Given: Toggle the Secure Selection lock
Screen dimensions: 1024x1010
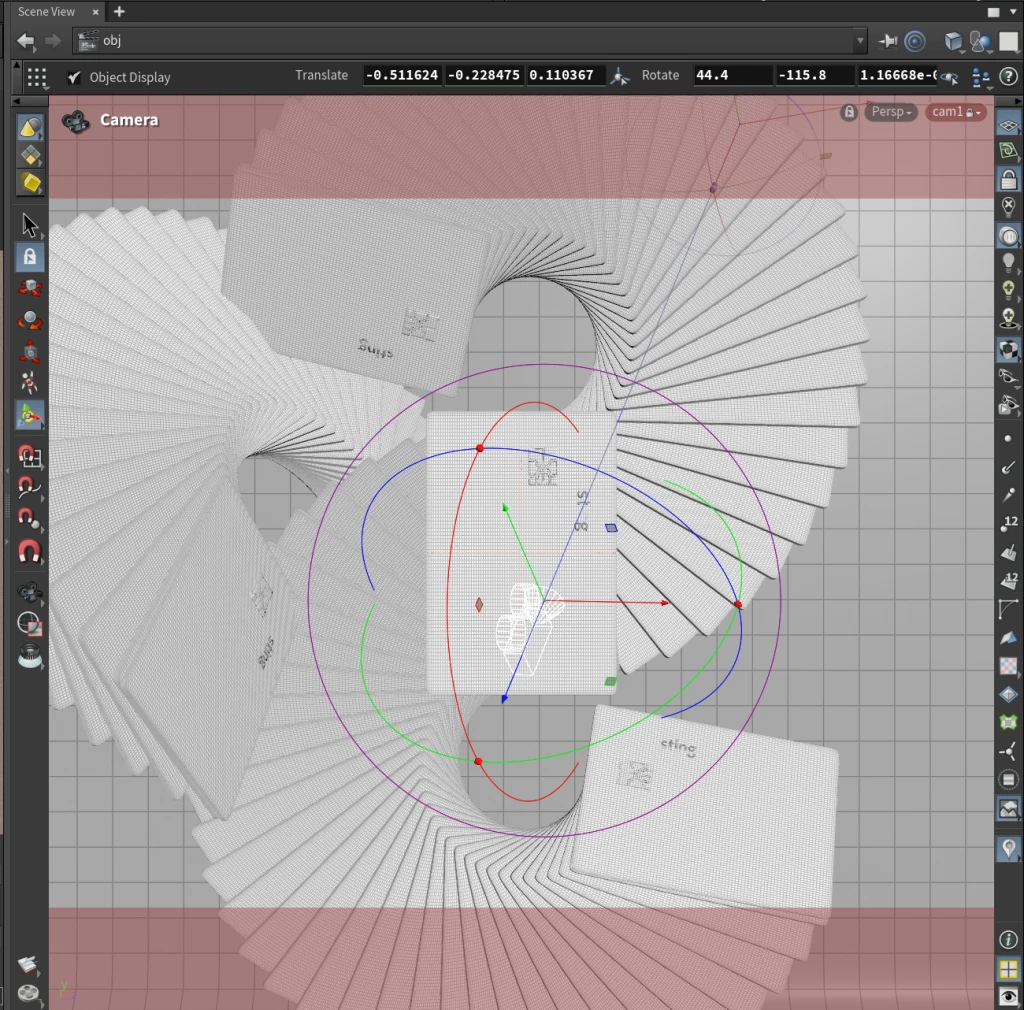Looking at the screenshot, I should [29, 257].
